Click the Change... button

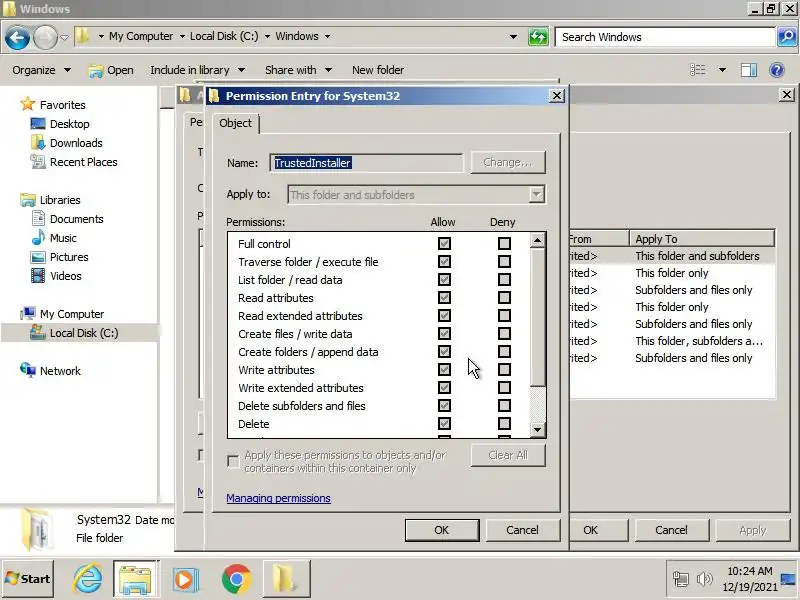click(x=508, y=162)
